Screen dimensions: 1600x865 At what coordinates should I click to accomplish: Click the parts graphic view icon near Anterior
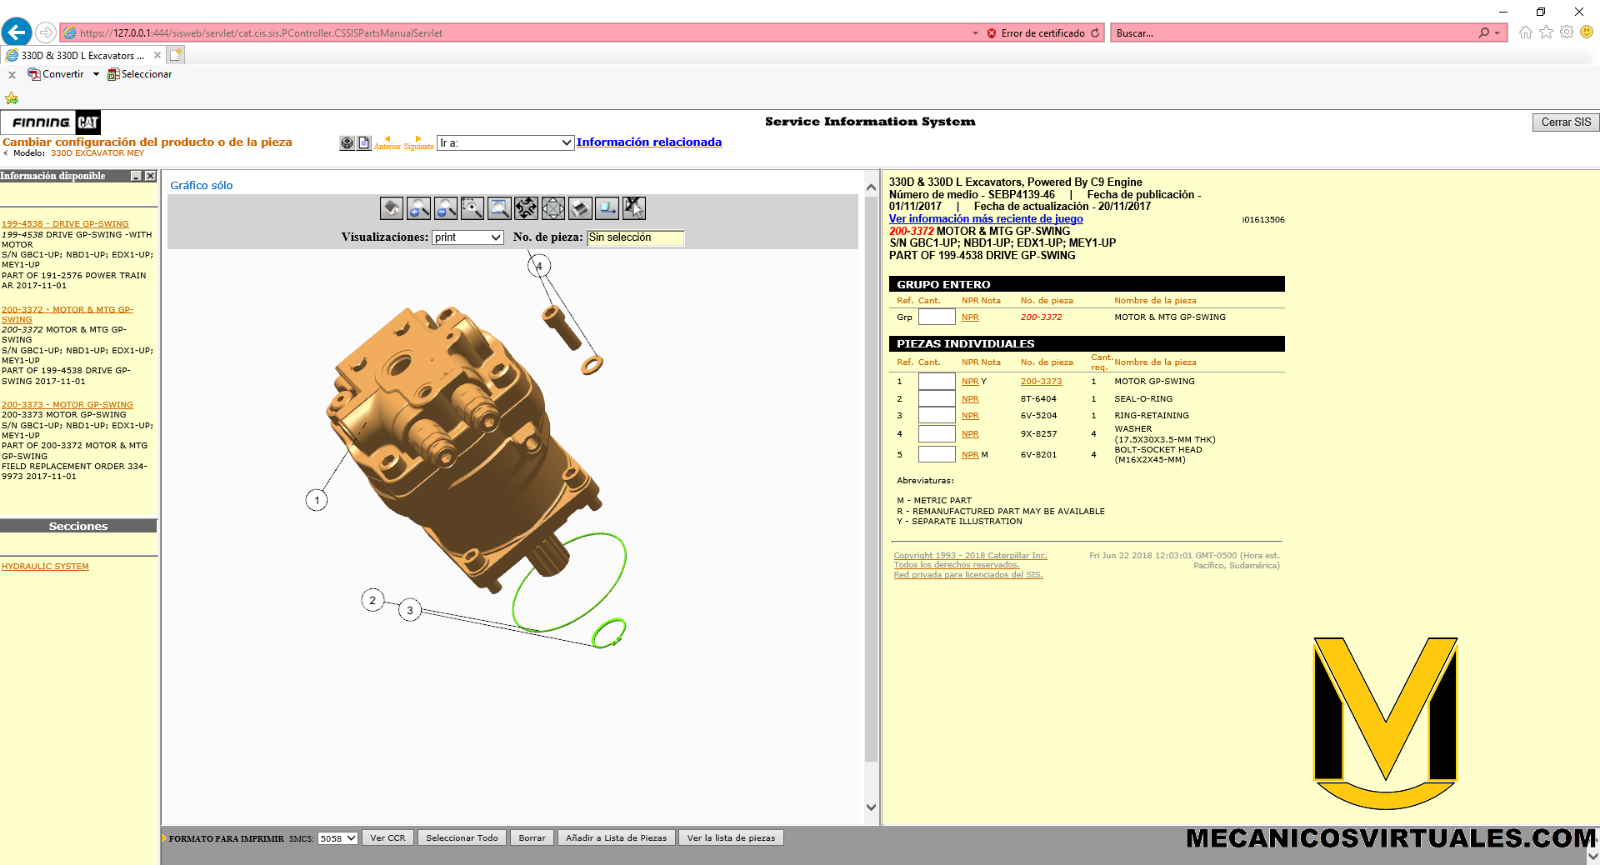coord(347,143)
